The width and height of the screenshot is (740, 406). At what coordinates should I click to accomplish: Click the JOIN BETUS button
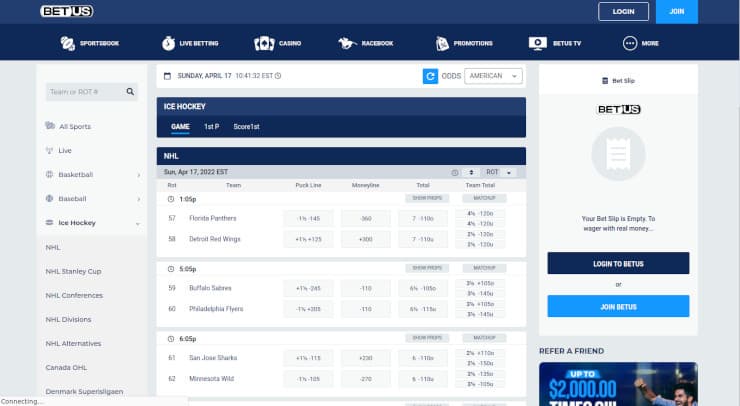point(618,306)
